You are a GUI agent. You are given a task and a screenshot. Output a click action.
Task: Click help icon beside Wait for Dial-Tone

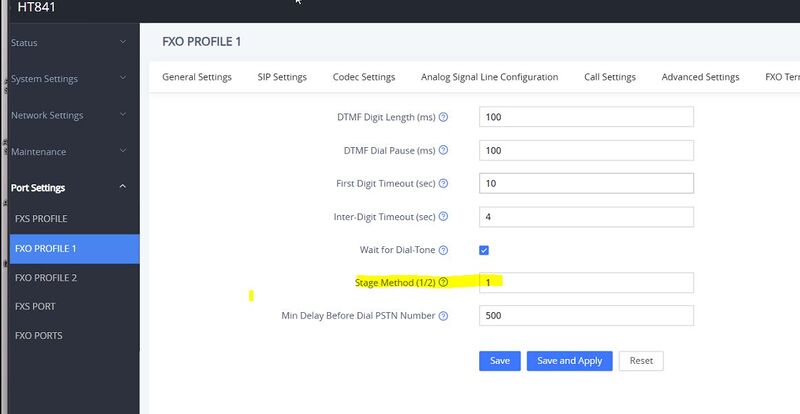(443, 250)
